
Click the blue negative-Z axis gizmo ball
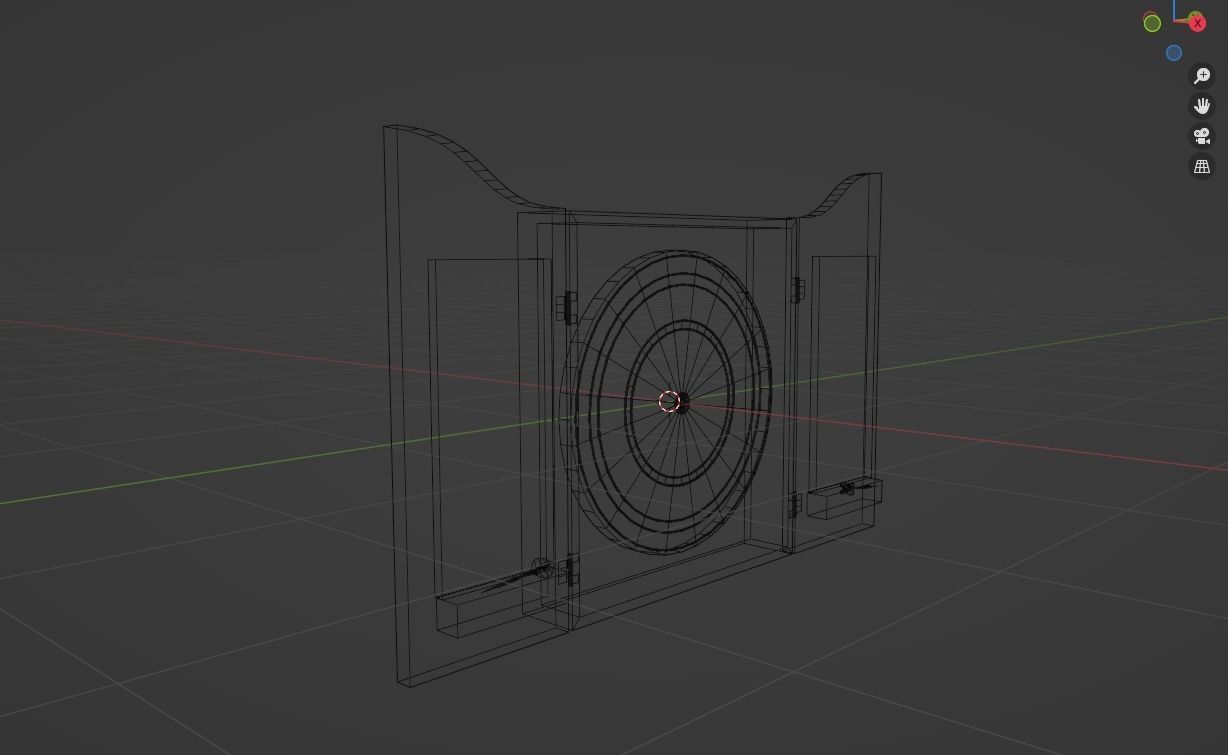click(x=1174, y=53)
